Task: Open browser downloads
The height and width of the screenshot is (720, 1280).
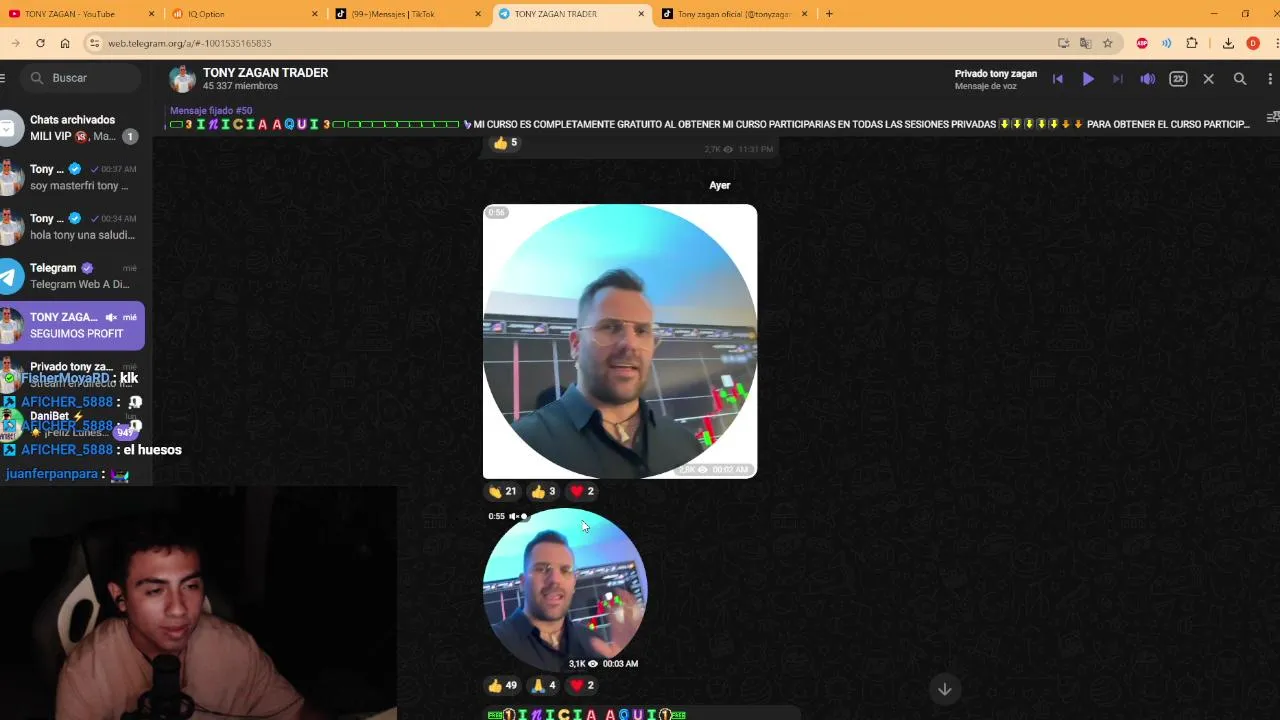Action: coord(1228,43)
